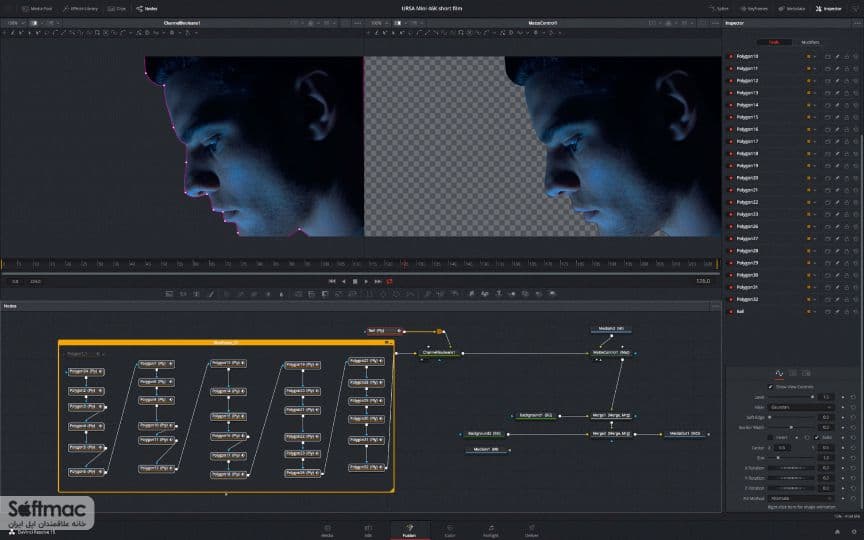Open the Effects Library panel
Viewport: 864px width, 540px height.
(80, 9)
